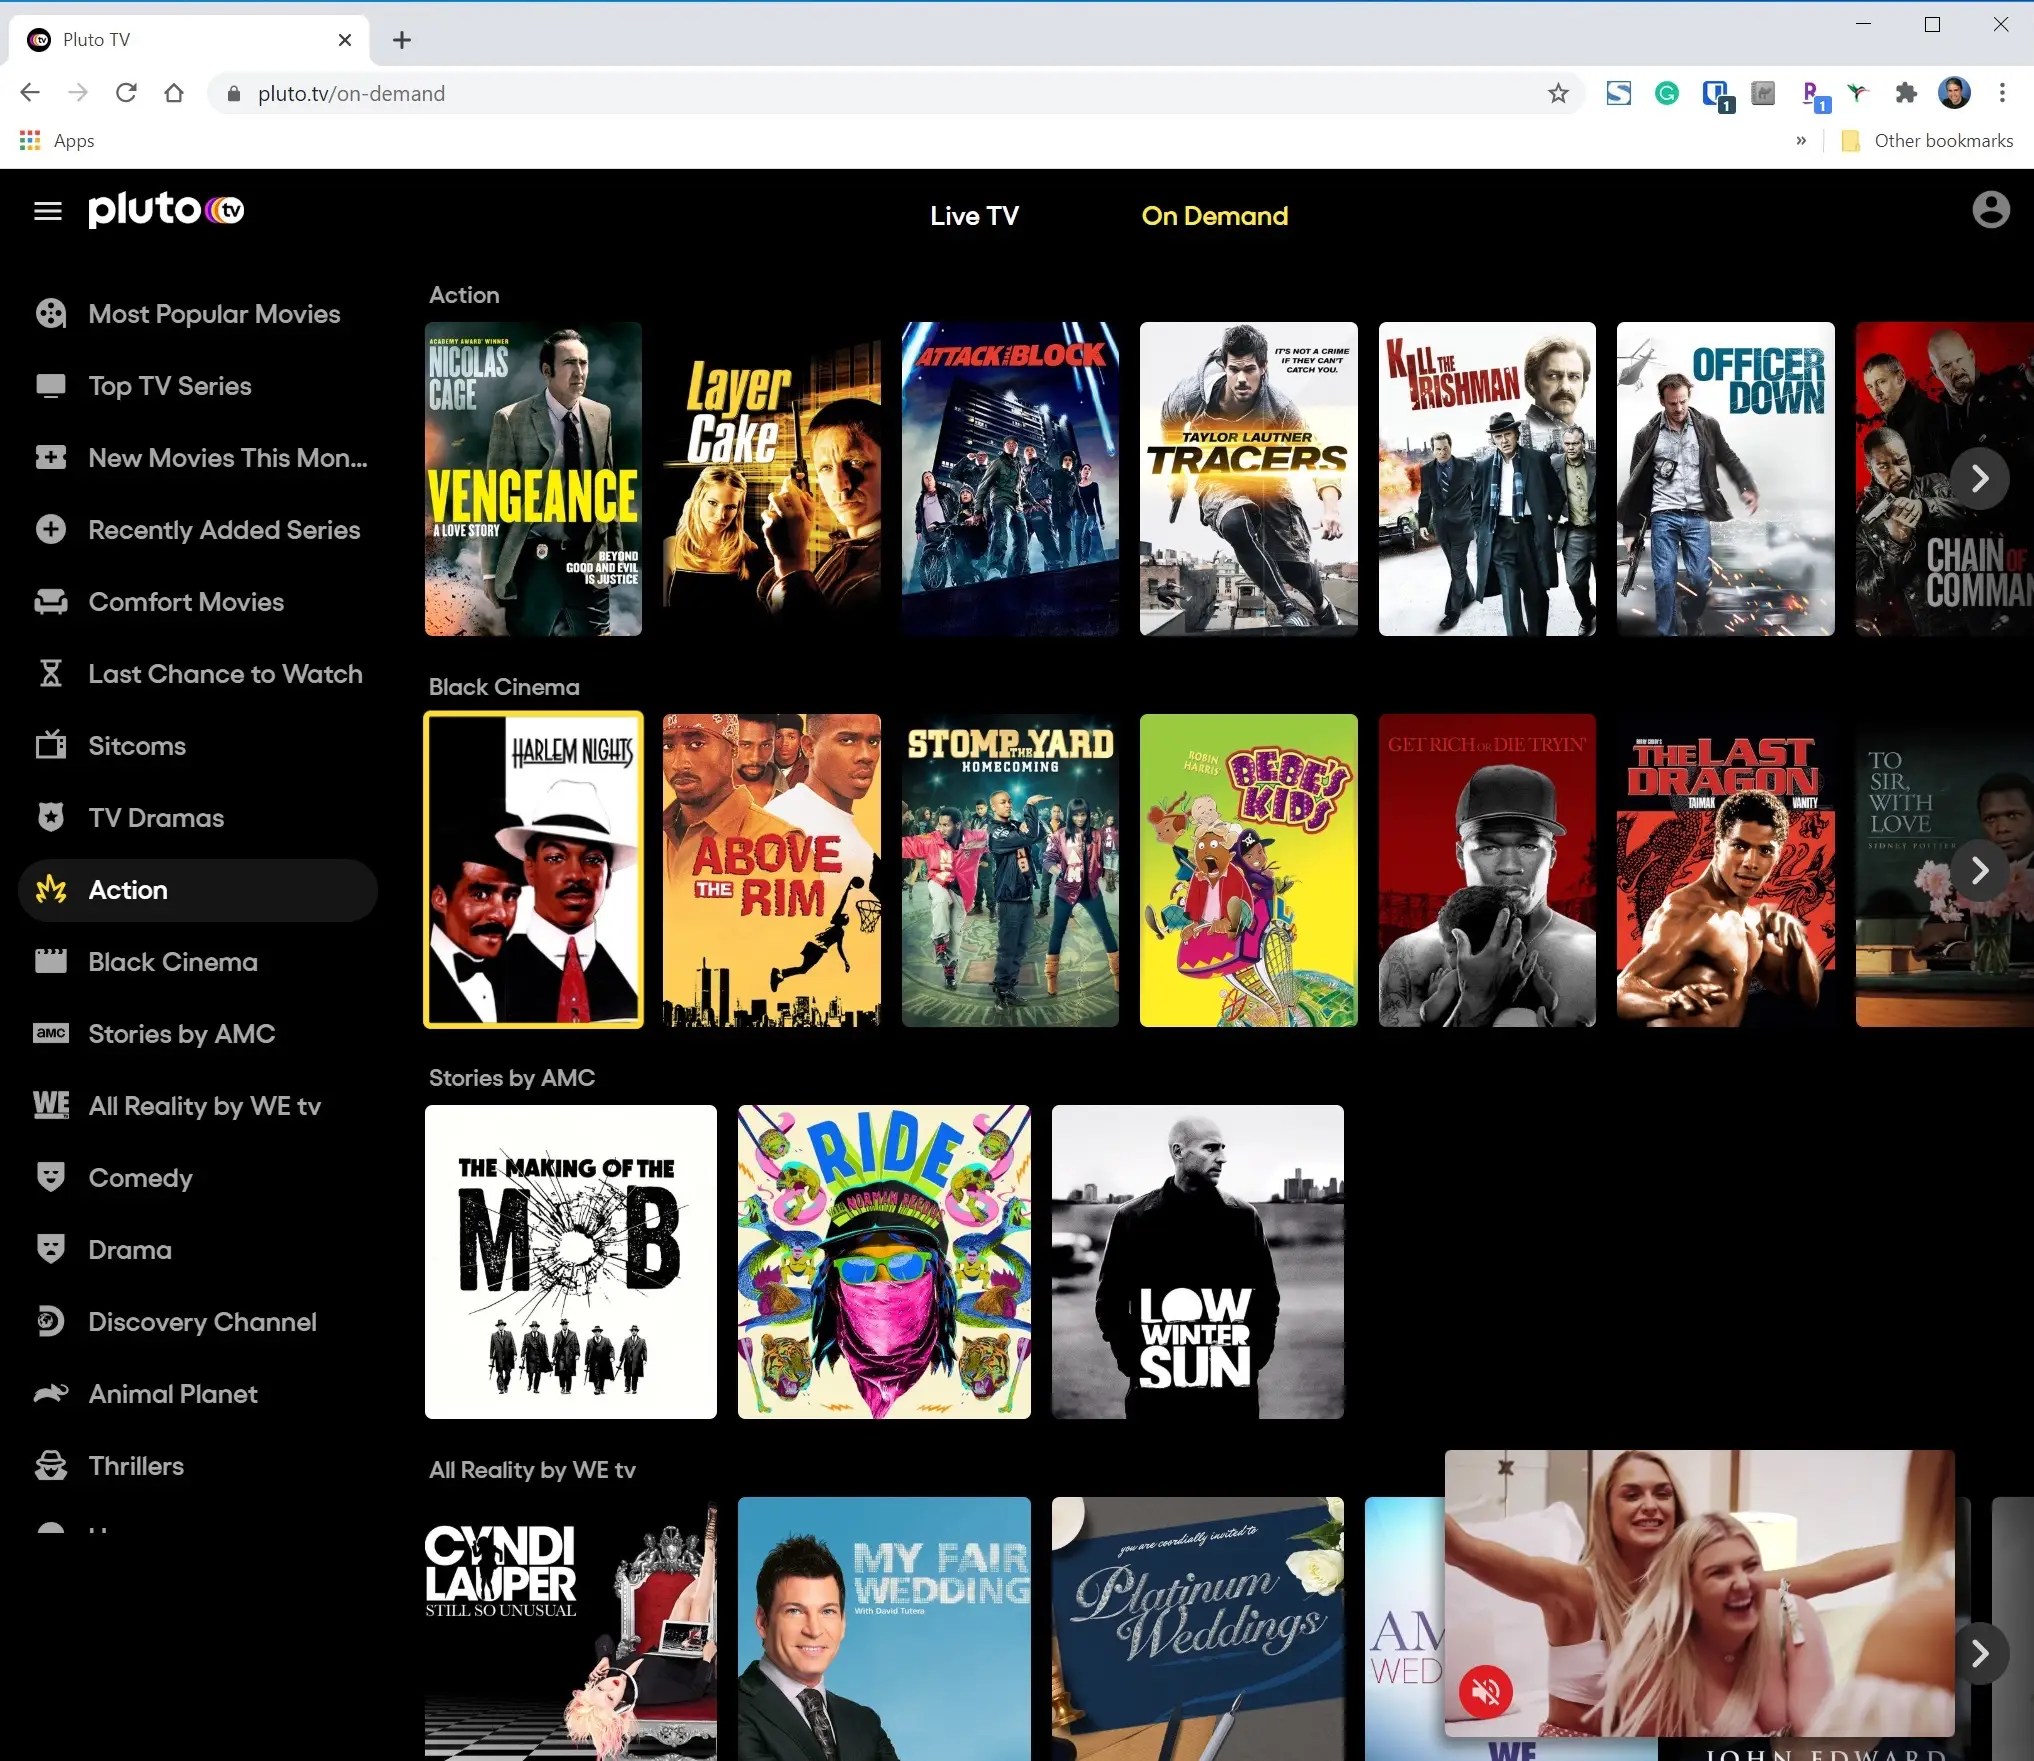The image size is (2034, 1761).
Task: Click the user account profile icon
Action: point(1990,210)
